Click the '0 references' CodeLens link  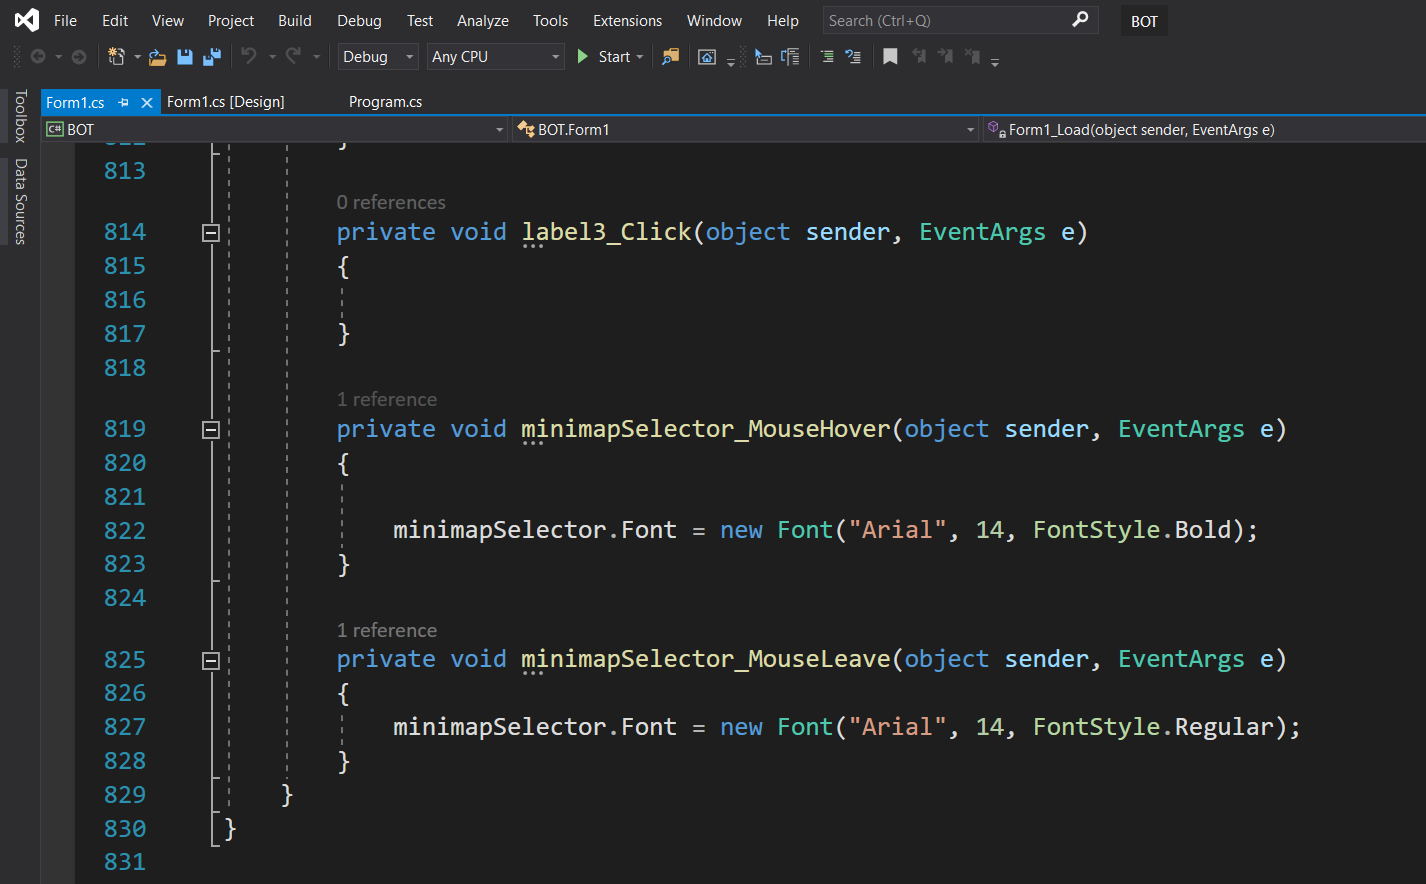point(391,202)
